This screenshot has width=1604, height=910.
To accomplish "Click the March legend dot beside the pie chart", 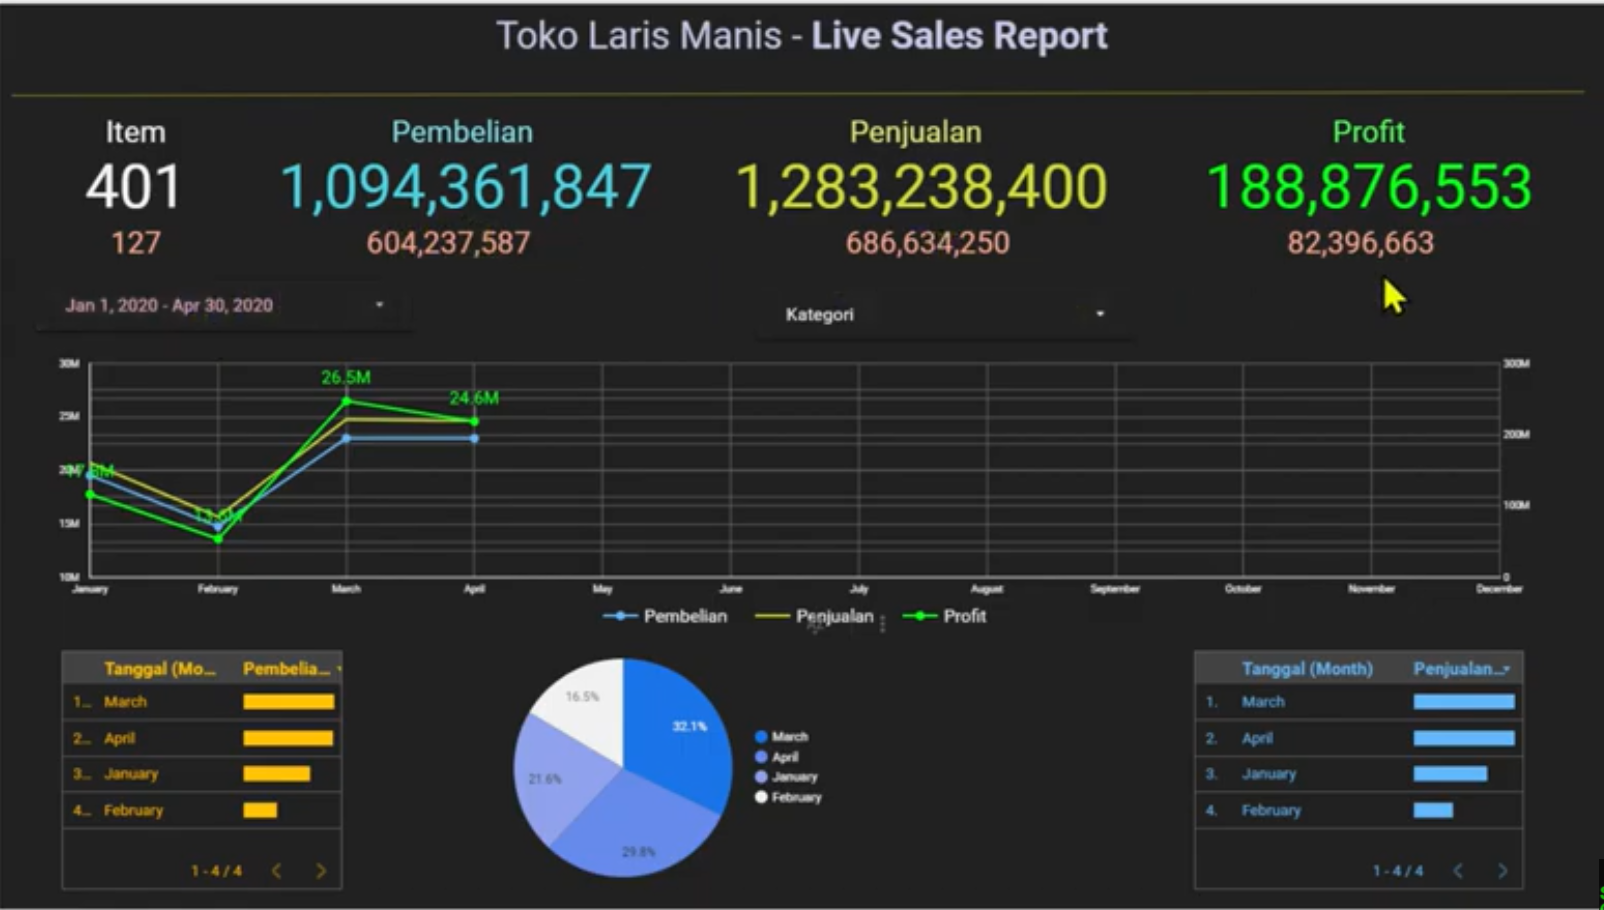I will click(x=762, y=736).
